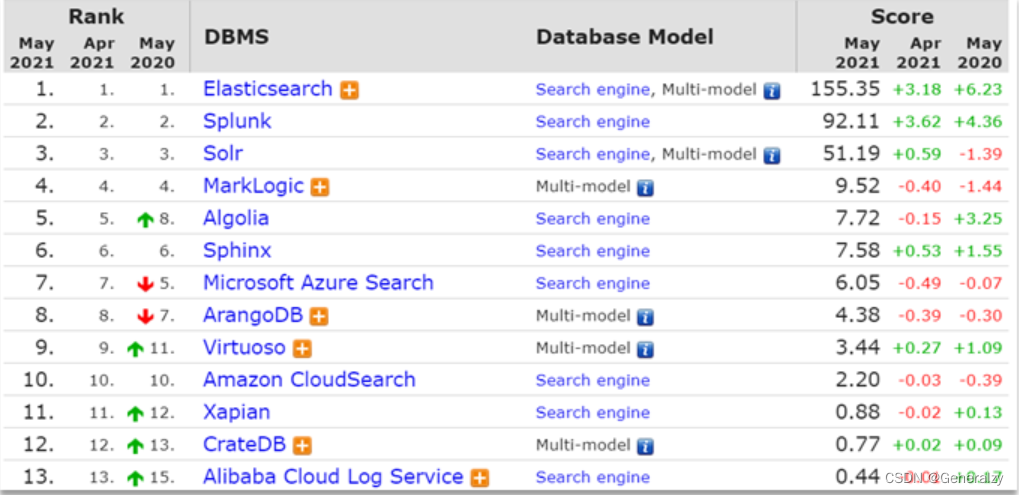This screenshot has width=1019, height=495.
Task: Click the score value 7.72
Action: point(858,218)
